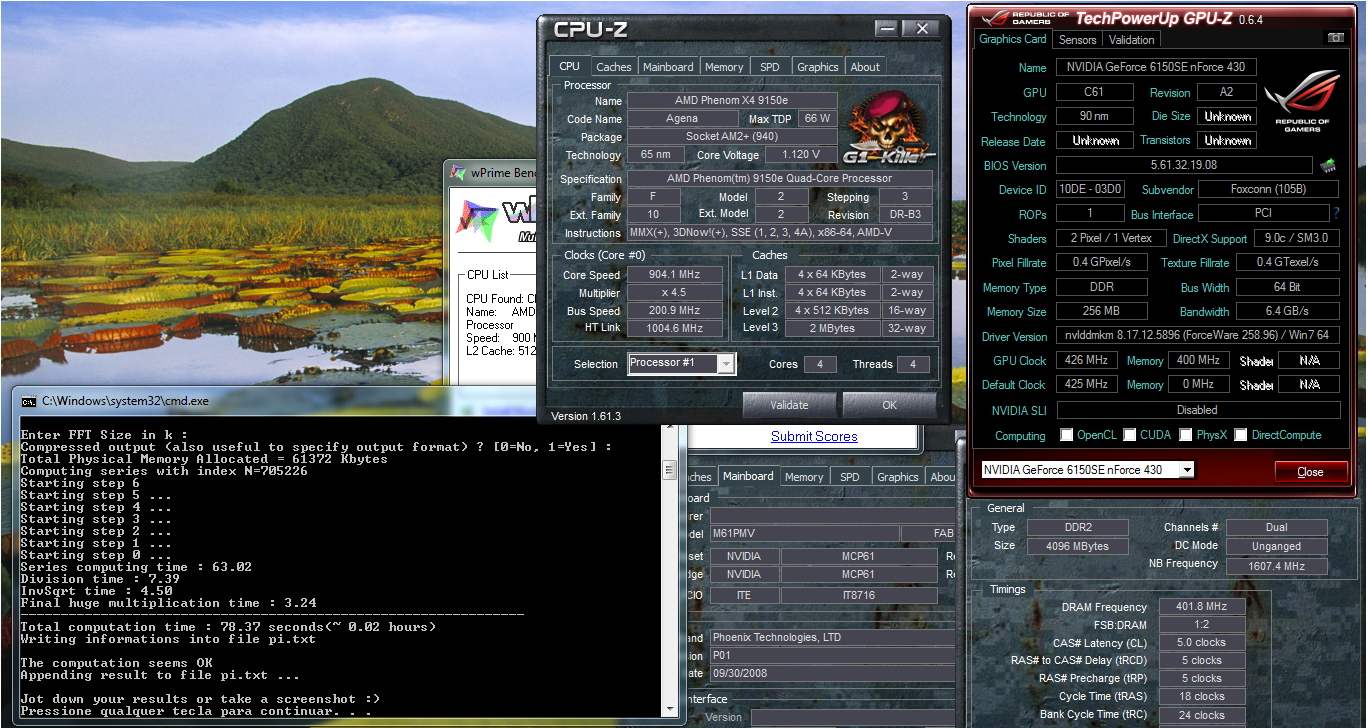Select the Graphics Card tab in GPU-Z
The width and height of the screenshot is (1368, 728).
tap(1012, 39)
